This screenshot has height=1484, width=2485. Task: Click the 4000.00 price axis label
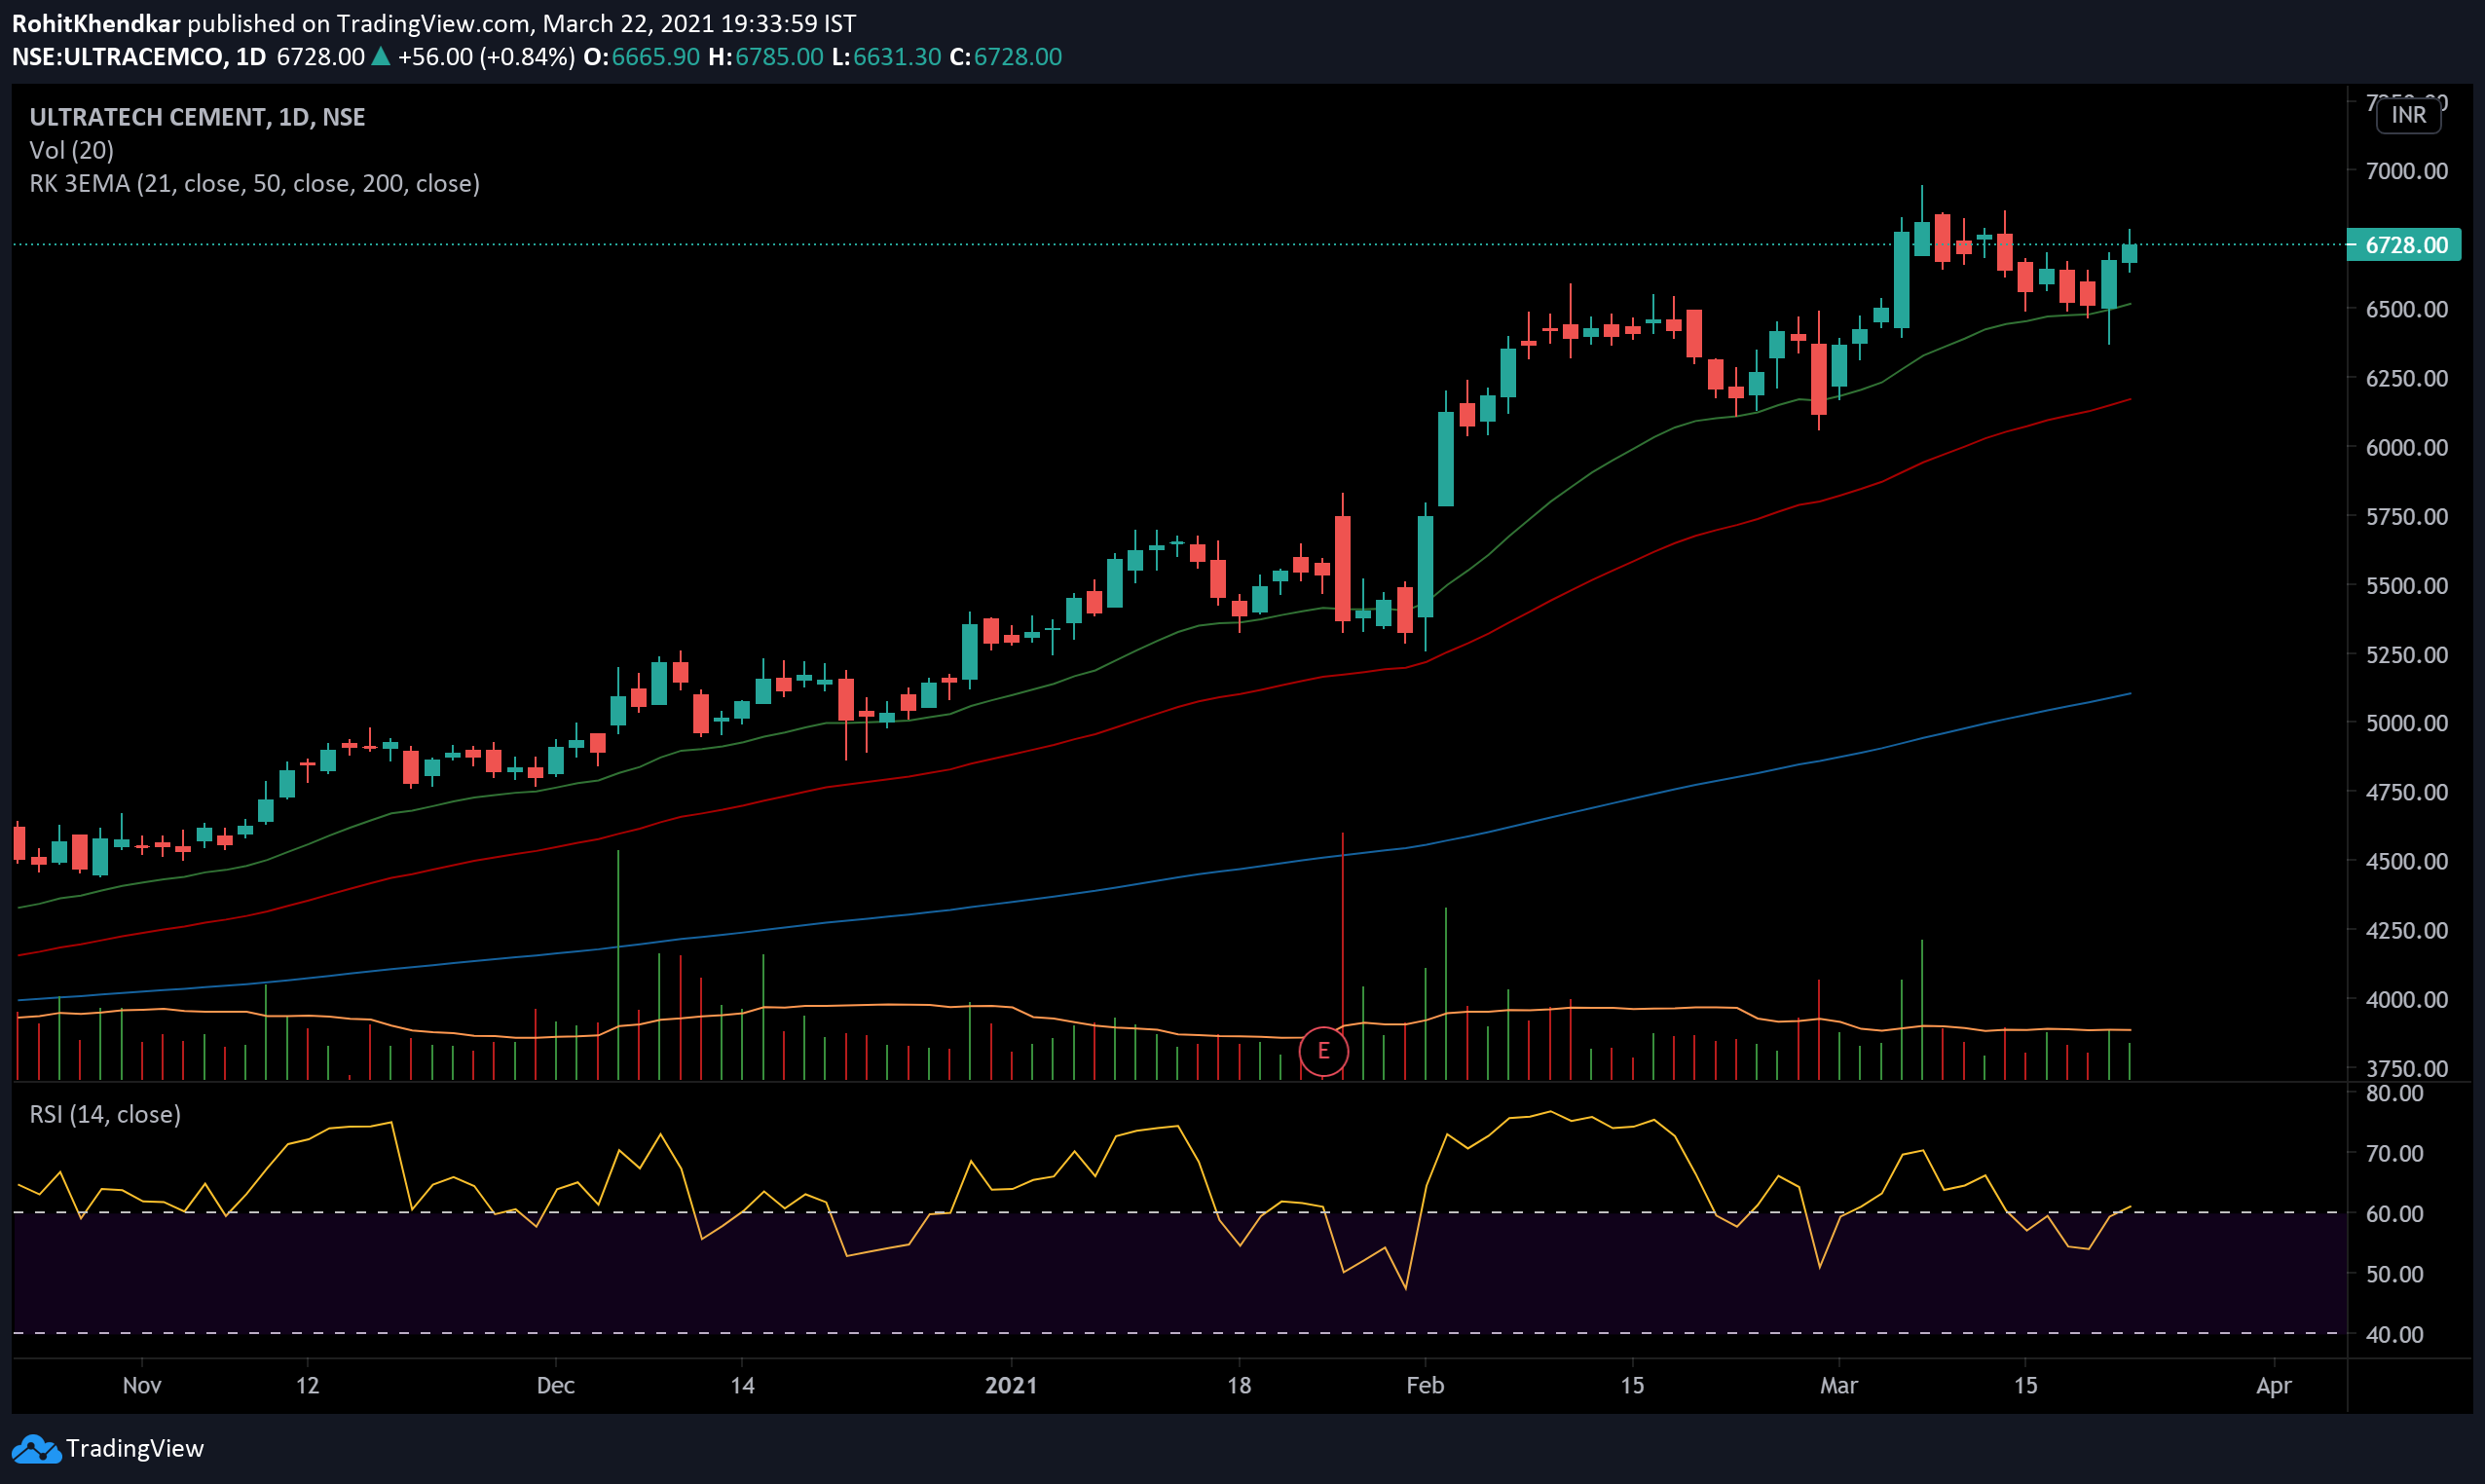point(2406,999)
